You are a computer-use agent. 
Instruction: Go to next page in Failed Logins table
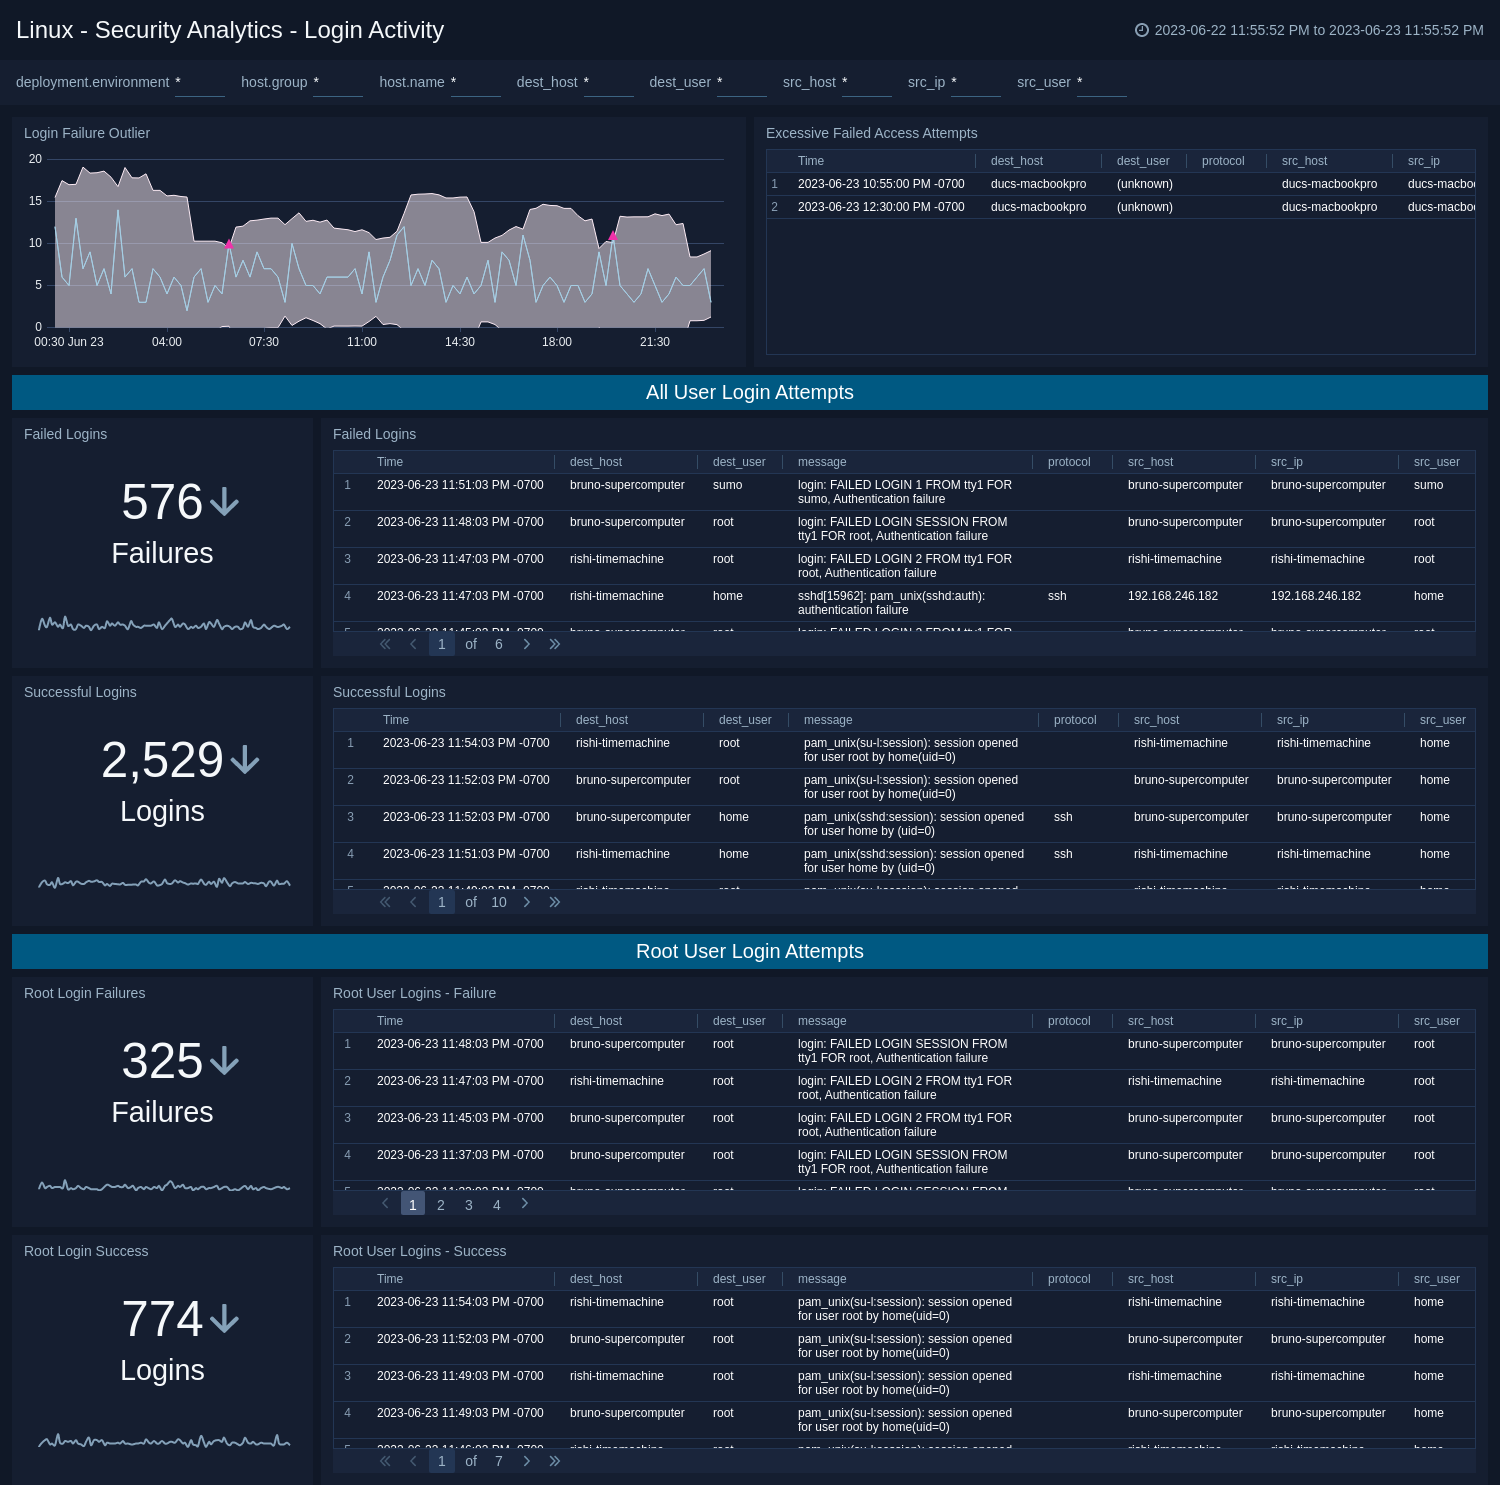coord(527,644)
